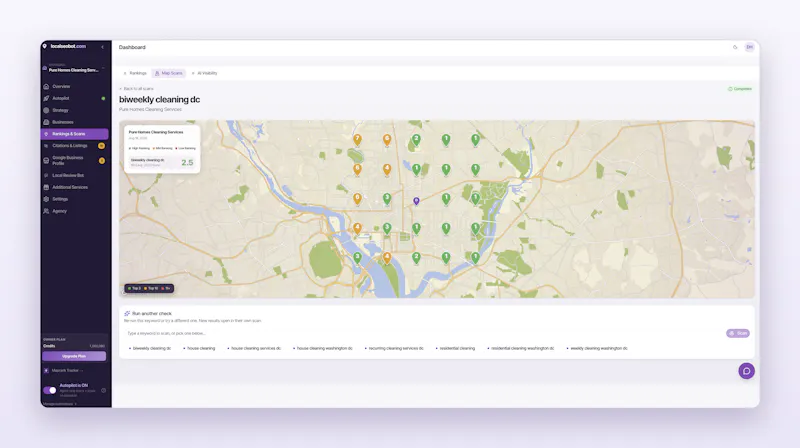Open the Businesses sidebar icon
The image size is (800, 448).
tap(46, 122)
